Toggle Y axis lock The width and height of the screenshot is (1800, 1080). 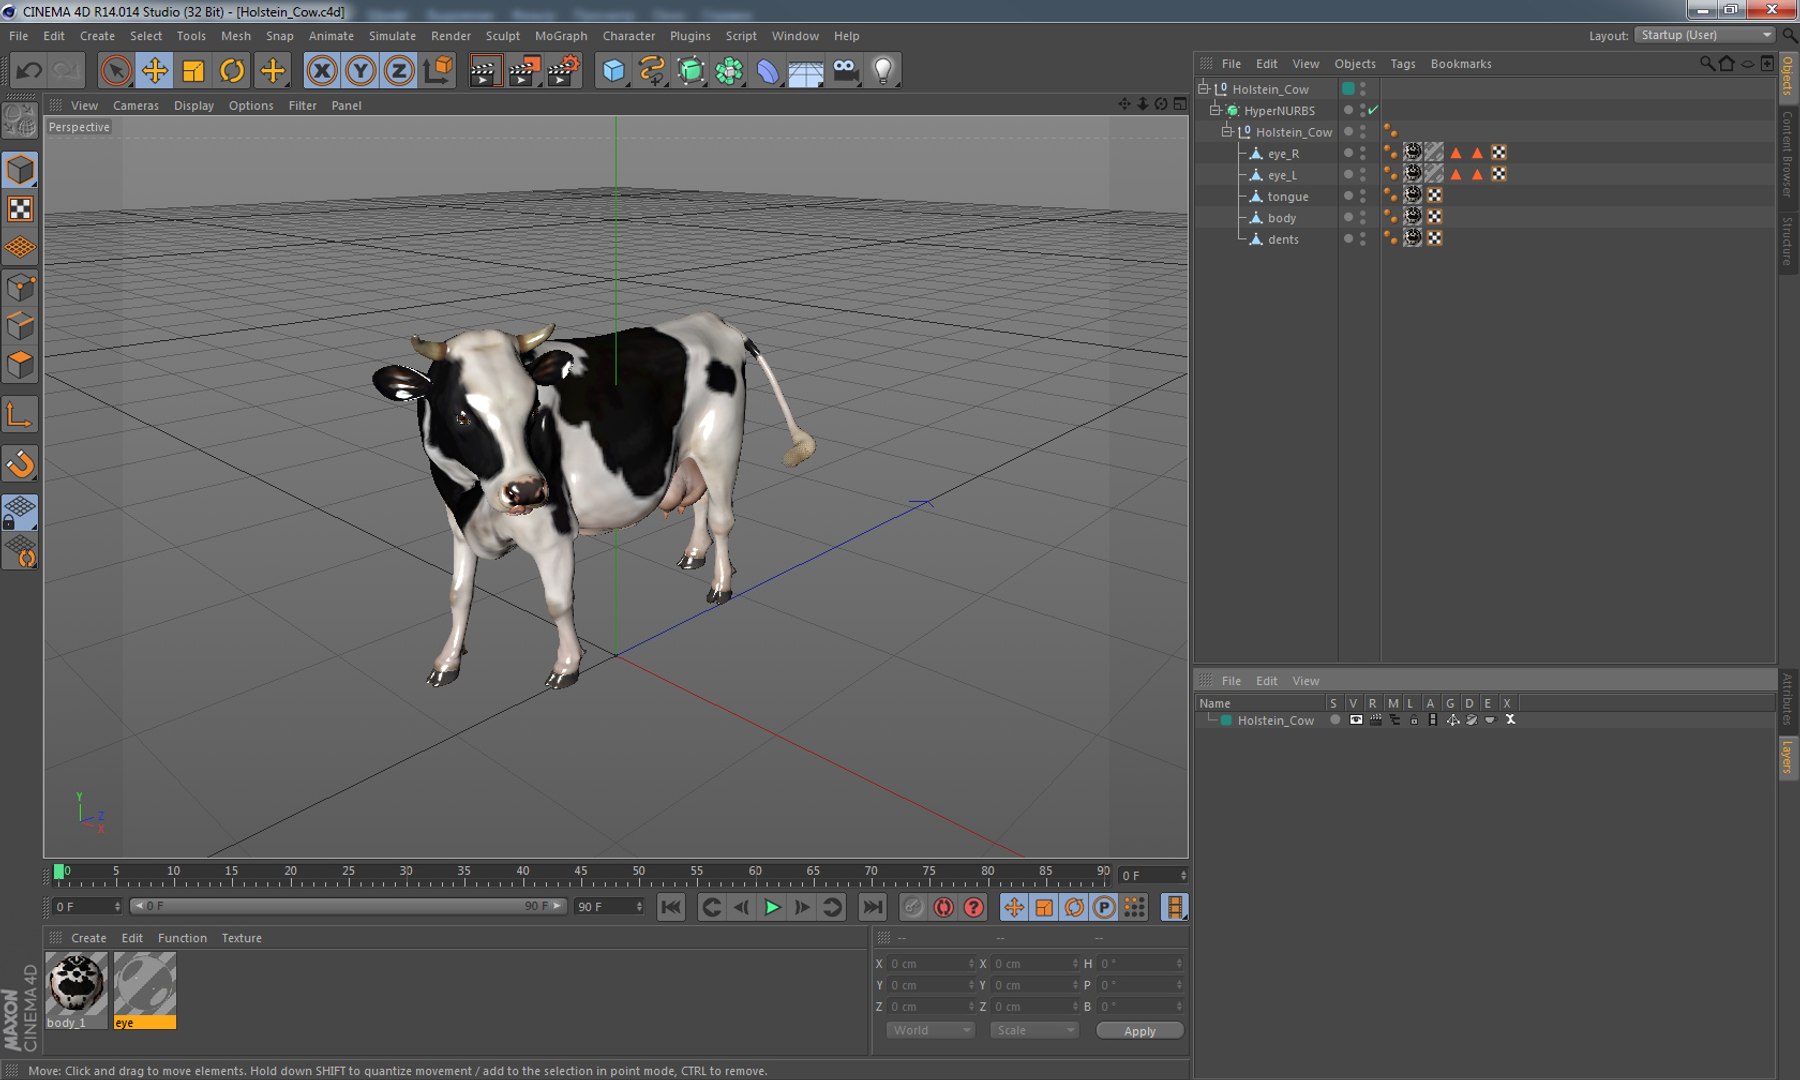361,71
